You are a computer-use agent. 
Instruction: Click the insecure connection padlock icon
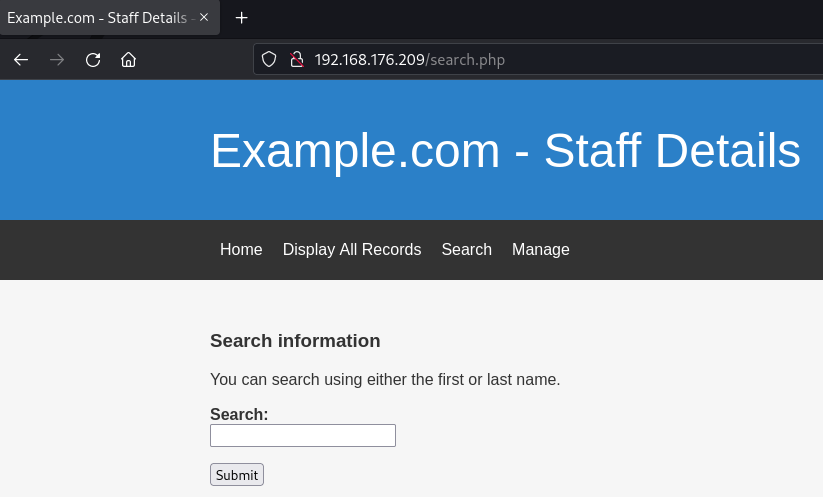(296, 60)
